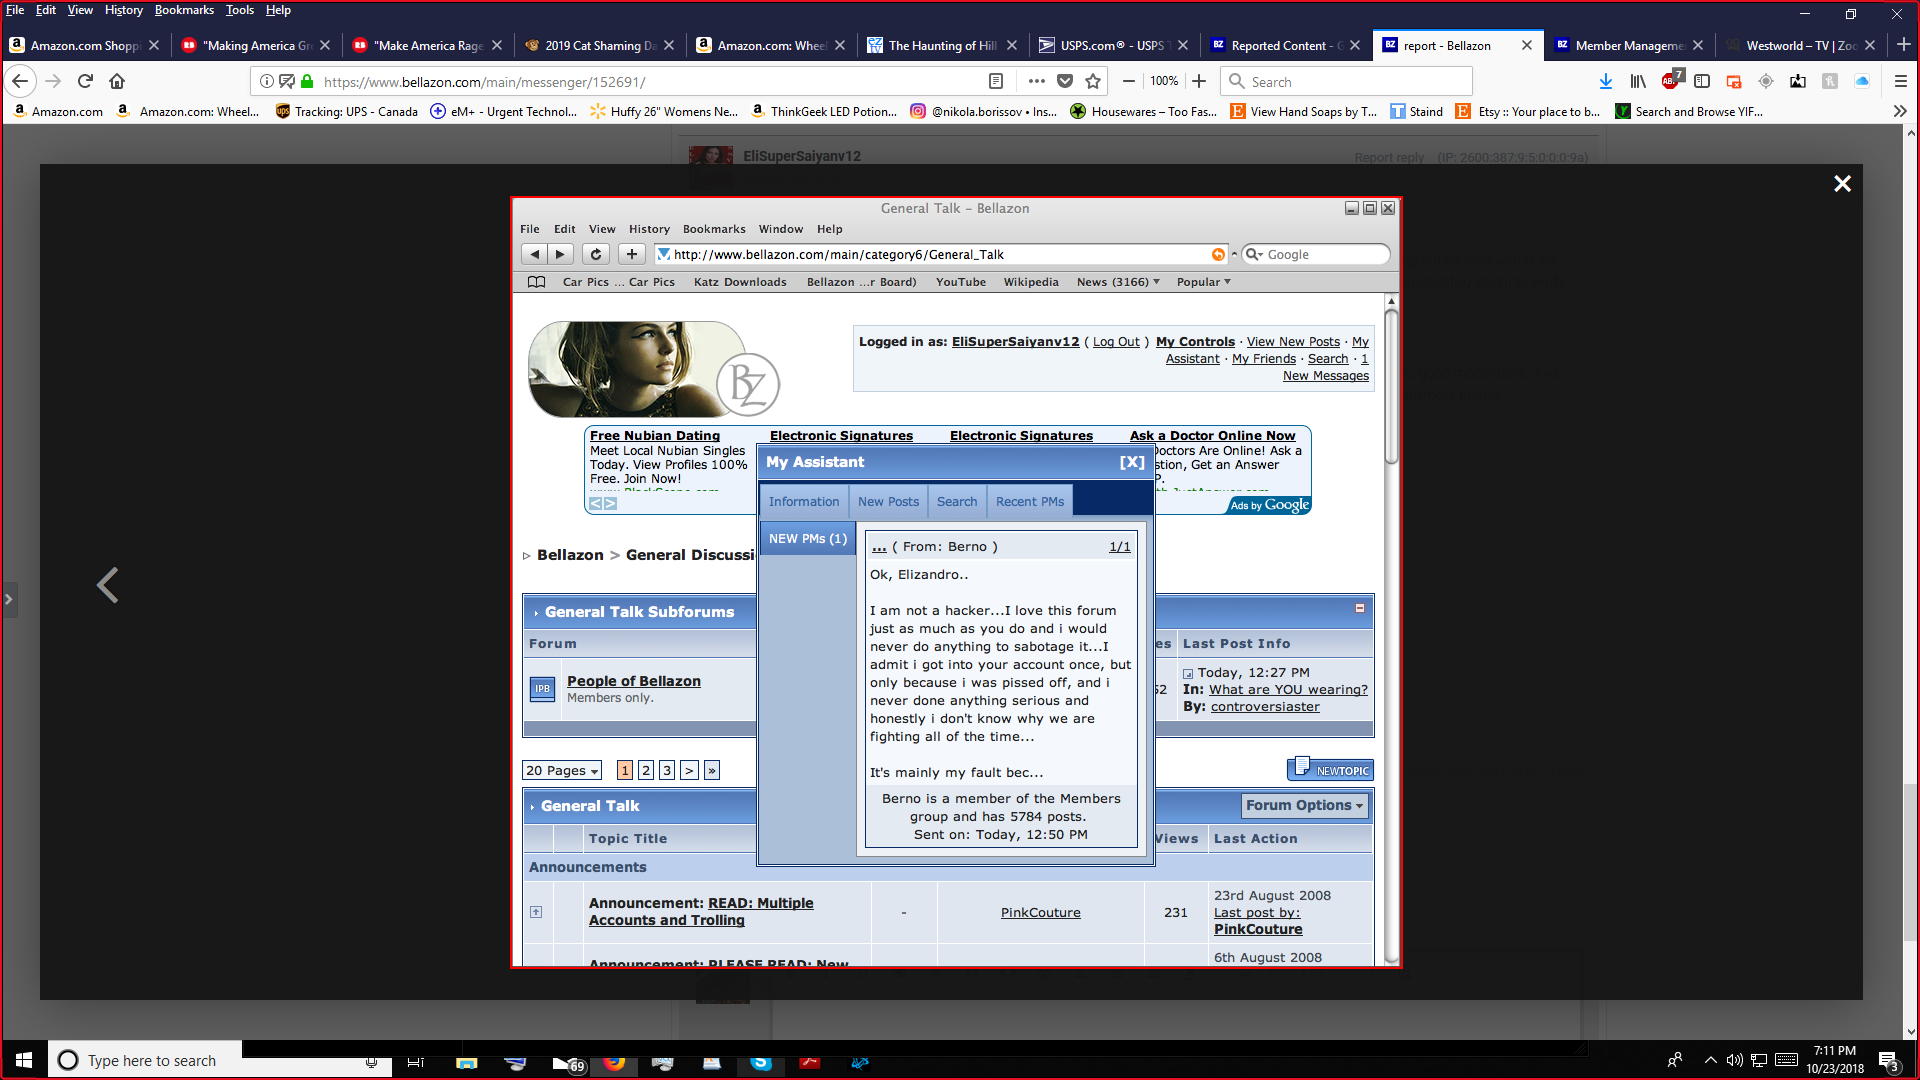1920x1080 pixels.
Task: Go to the Firefox home page
Action: [117, 81]
